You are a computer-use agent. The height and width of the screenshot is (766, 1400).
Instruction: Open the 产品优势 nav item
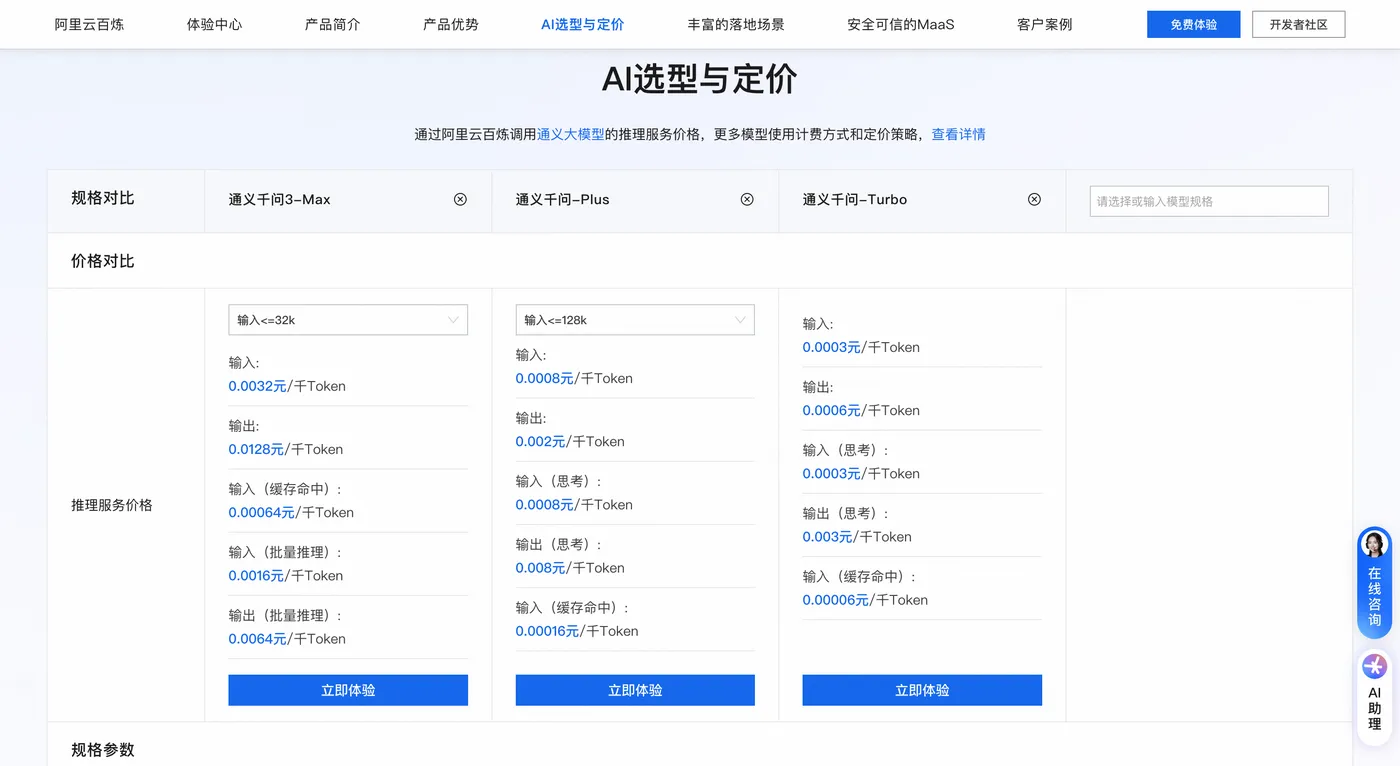tap(450, 24)
